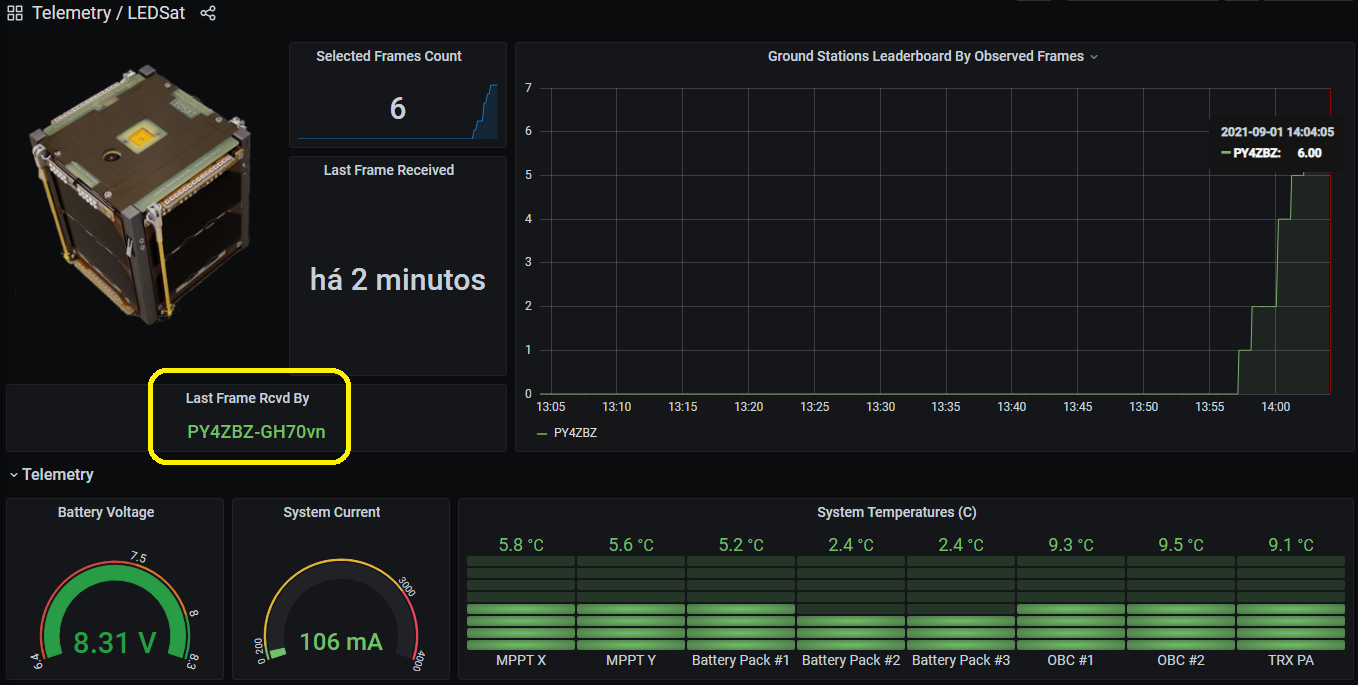Click the 5.2 °C Battery Pack #1 reading

point(741,545)
